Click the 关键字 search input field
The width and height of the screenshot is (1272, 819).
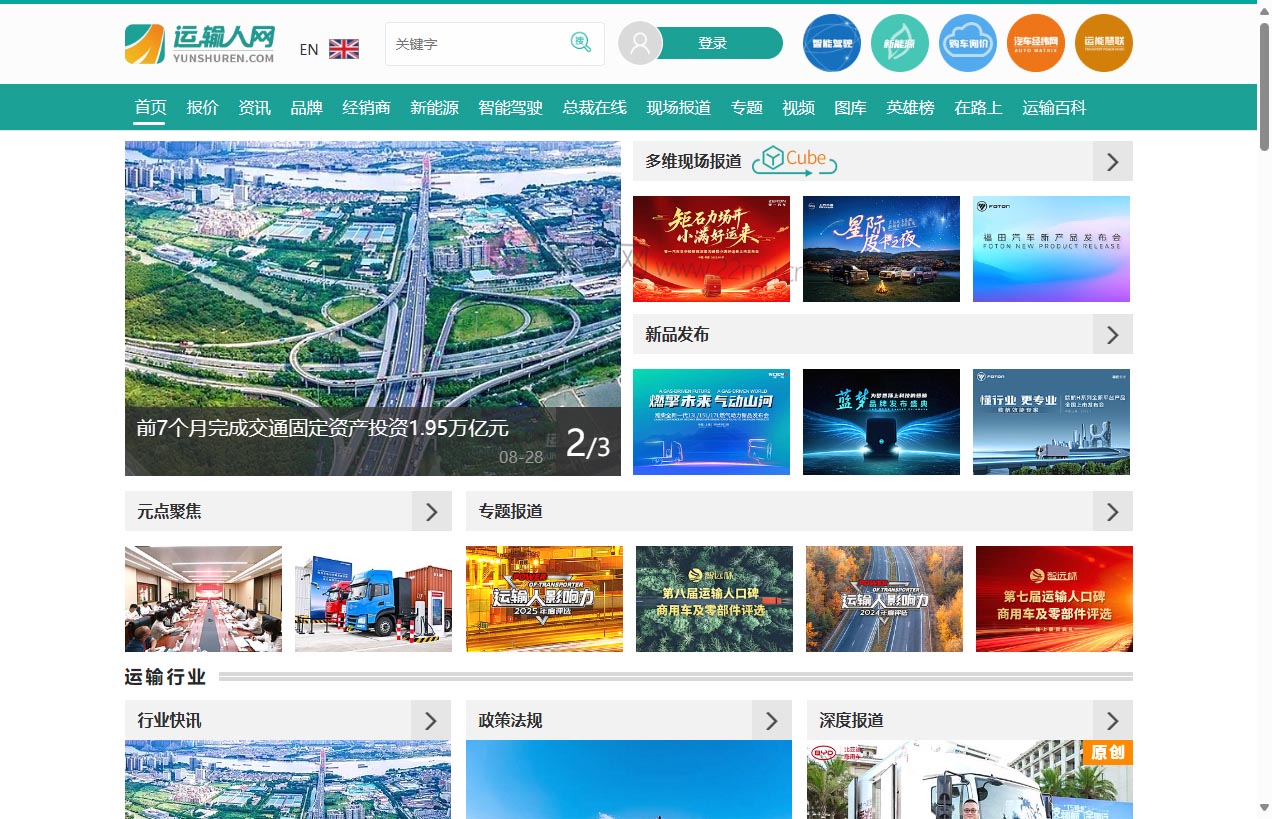click(478, 44)
